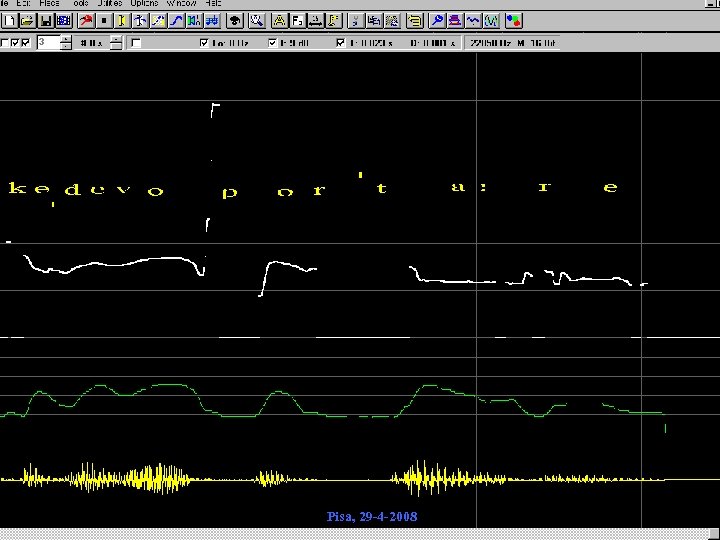
Task: Click the green waveform icon
Action: click(x=491, y=21)
